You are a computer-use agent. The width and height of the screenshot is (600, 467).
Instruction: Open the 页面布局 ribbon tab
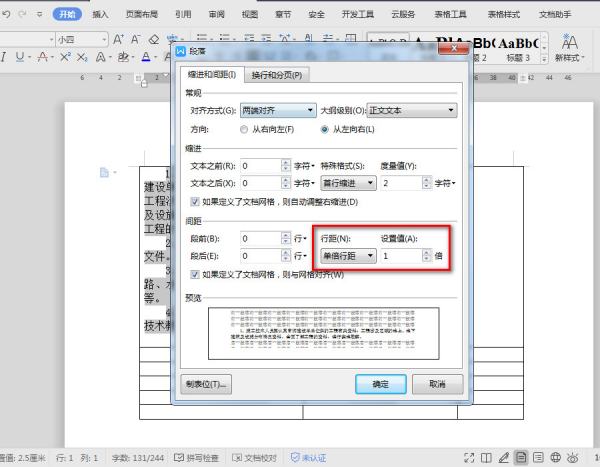141,15
